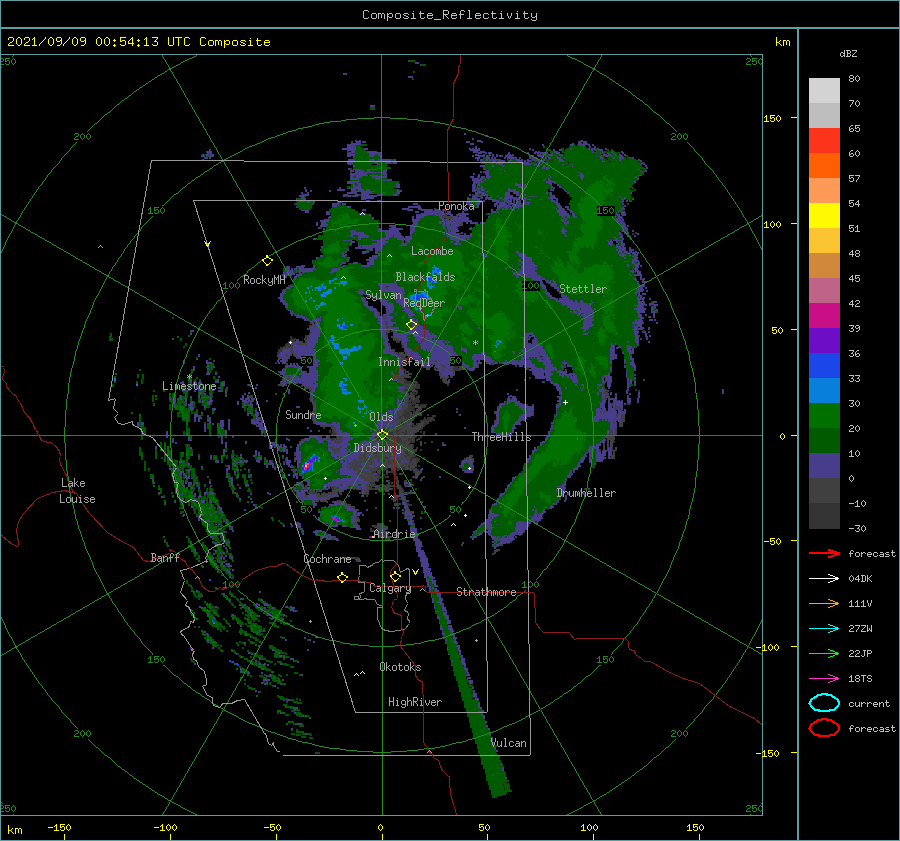This screenshot has width=900, height=841.
Task: Click the white 04DK arrow legend icon
Action: click(x=824, y=579)
